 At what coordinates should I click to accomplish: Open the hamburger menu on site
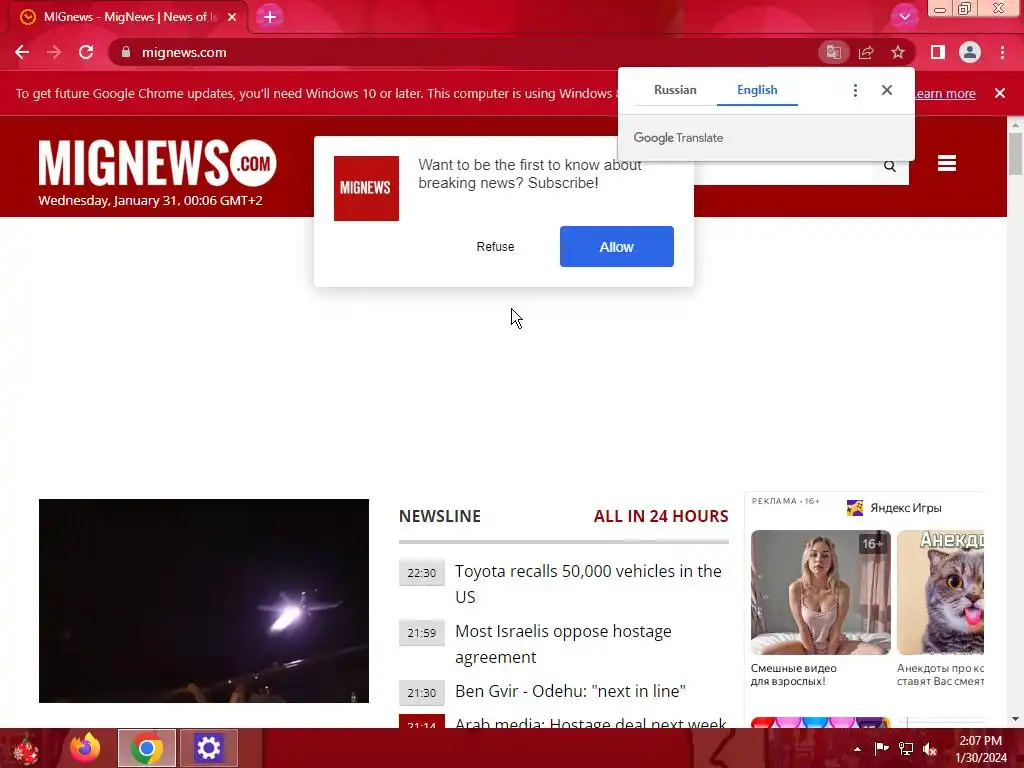(x=946, y=163)
